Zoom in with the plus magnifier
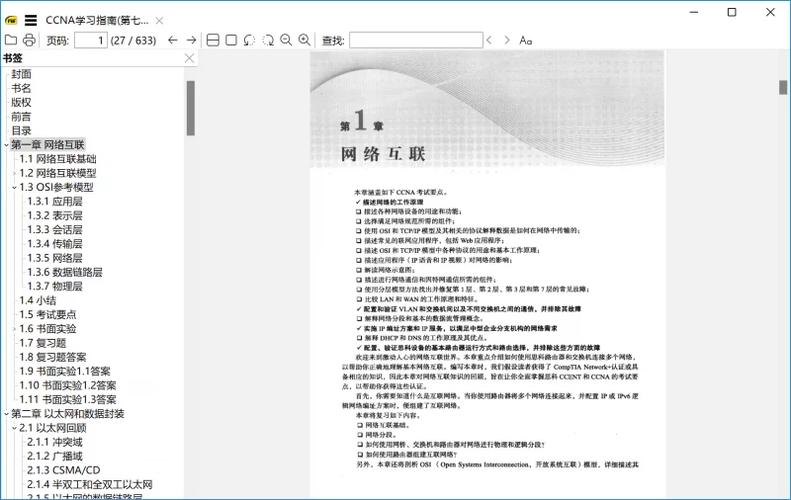791x500 pixels. coord(304,40)
